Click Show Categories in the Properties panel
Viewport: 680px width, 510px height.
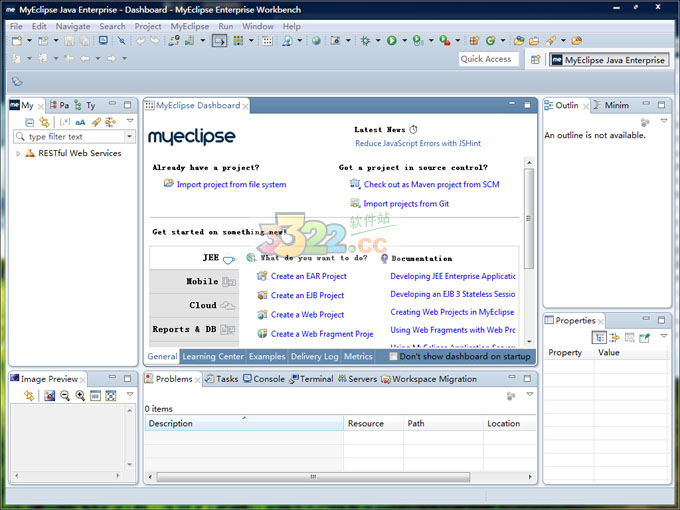click(x=599, y=338)
